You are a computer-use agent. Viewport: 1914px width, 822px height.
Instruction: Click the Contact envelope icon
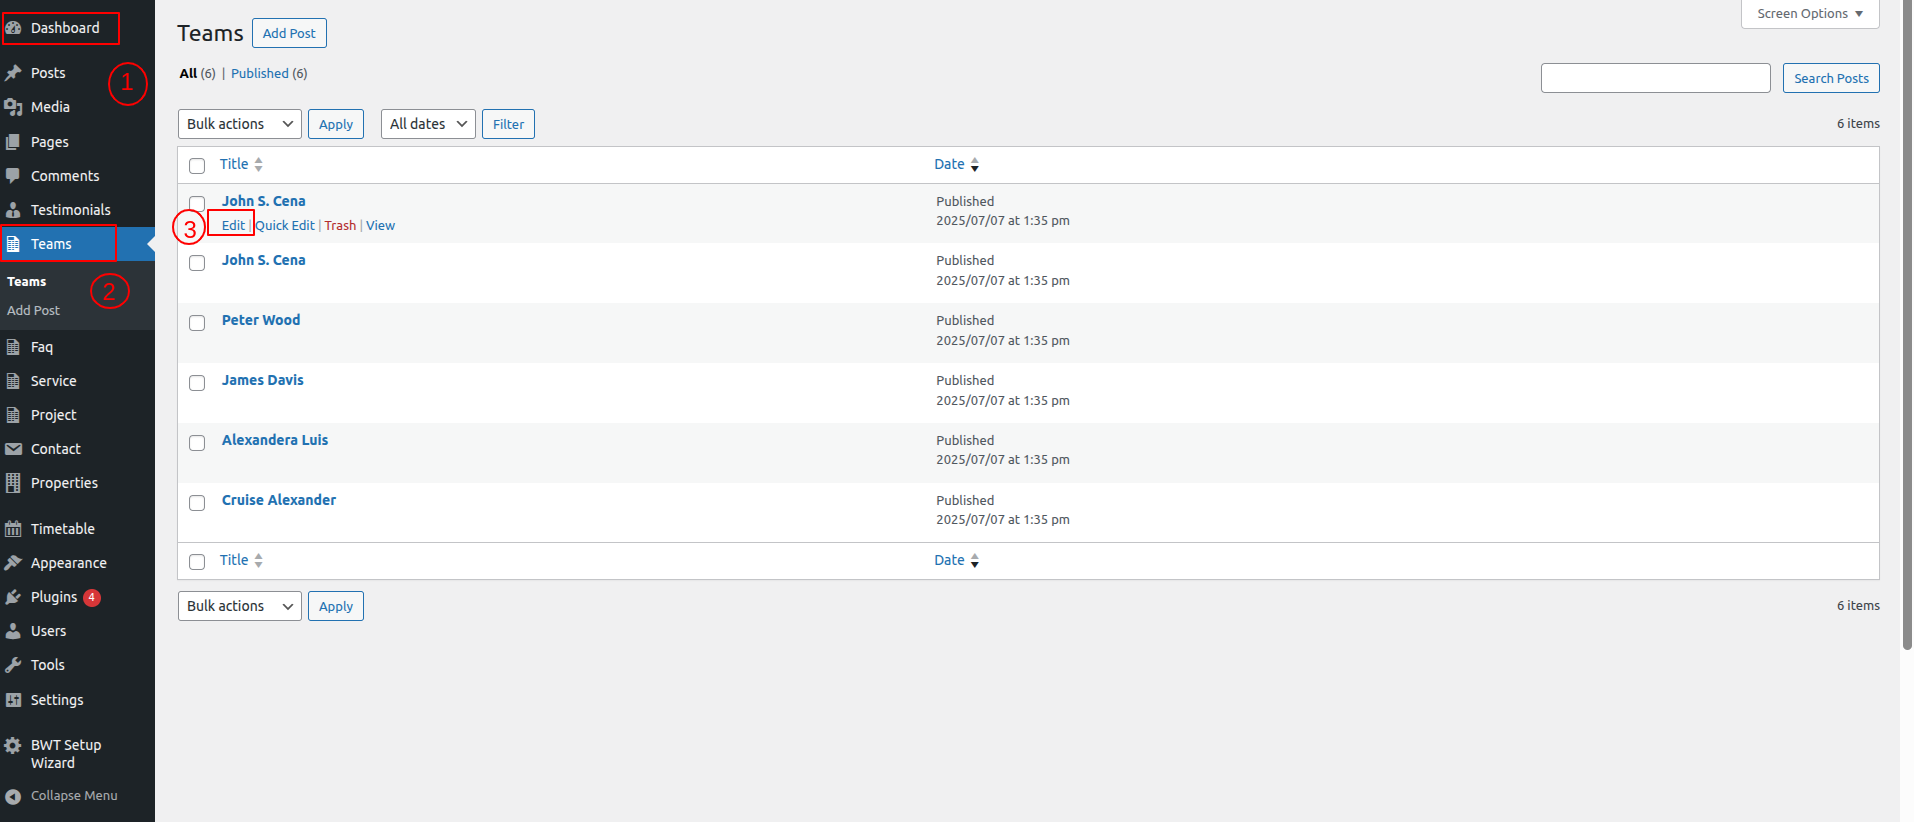coord(13,449)
